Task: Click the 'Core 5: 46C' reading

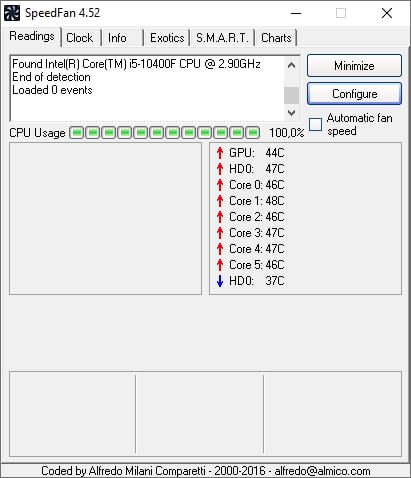Action: pyautogui.click(x=257, y=265)
